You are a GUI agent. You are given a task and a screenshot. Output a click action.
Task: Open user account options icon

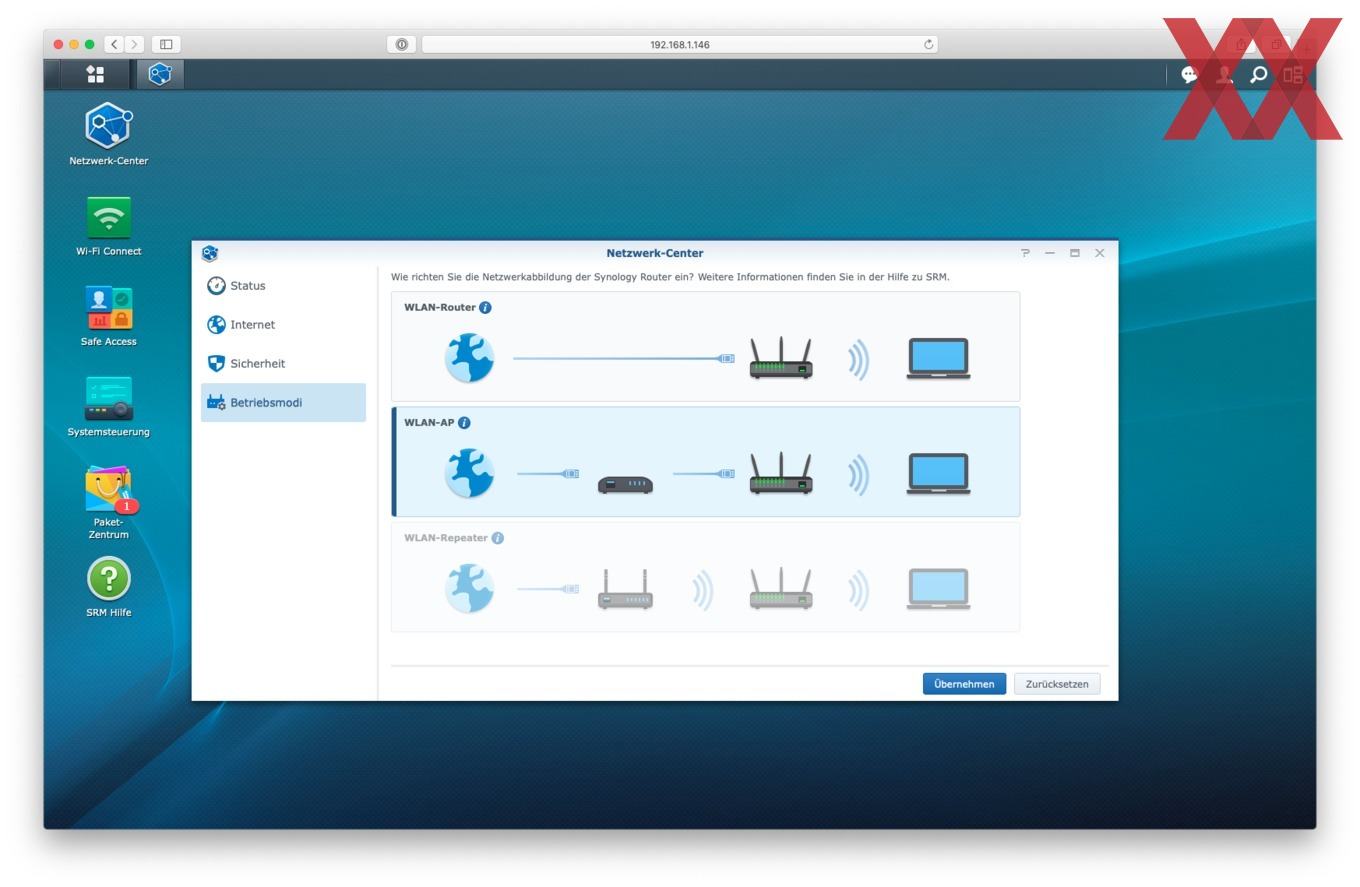[x=1224, y=75]
